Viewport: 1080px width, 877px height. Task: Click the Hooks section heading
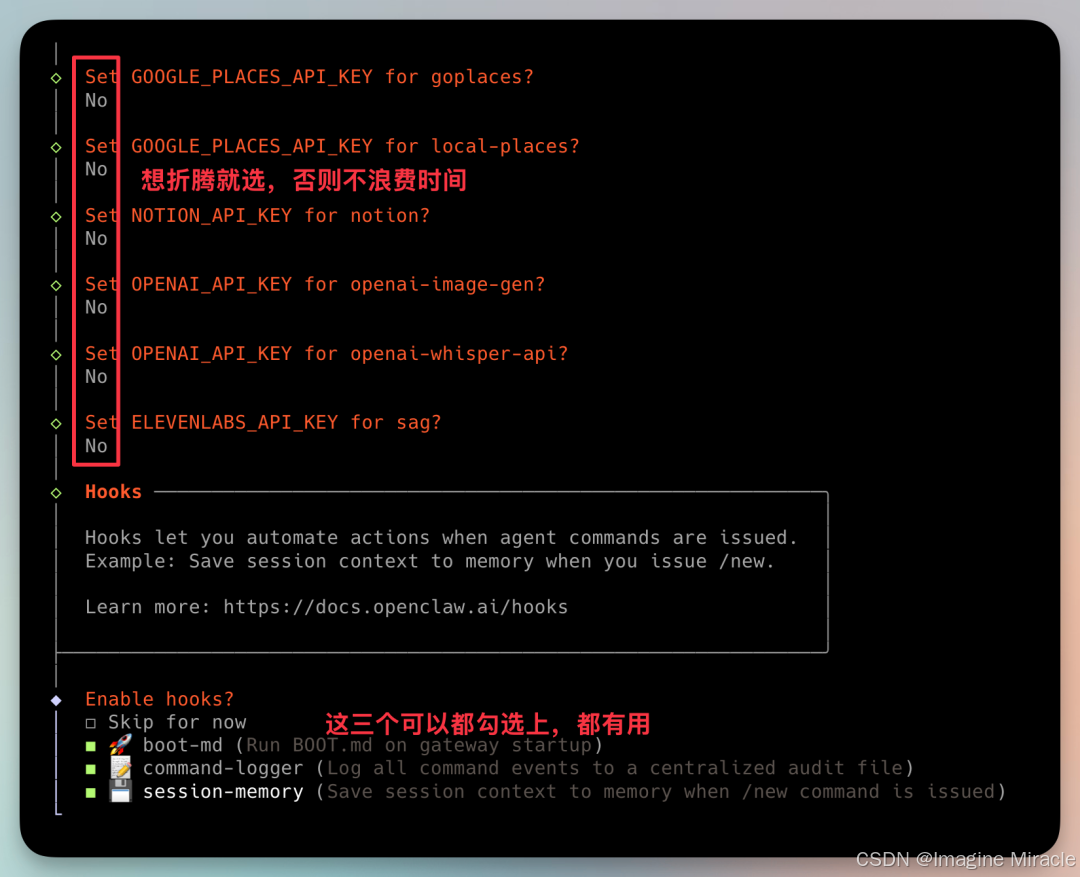(x=113, y=491)
